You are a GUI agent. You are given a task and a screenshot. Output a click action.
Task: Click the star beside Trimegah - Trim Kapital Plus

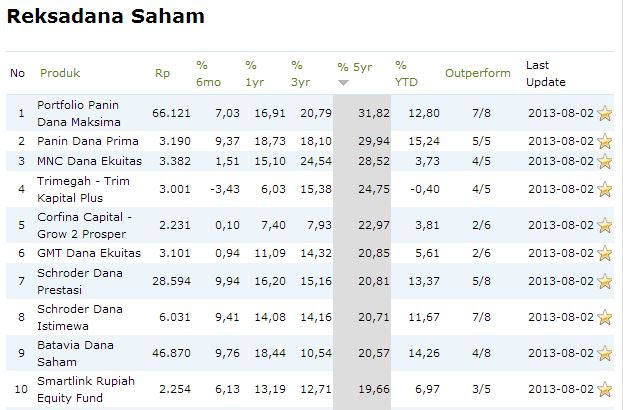[605, 189]
